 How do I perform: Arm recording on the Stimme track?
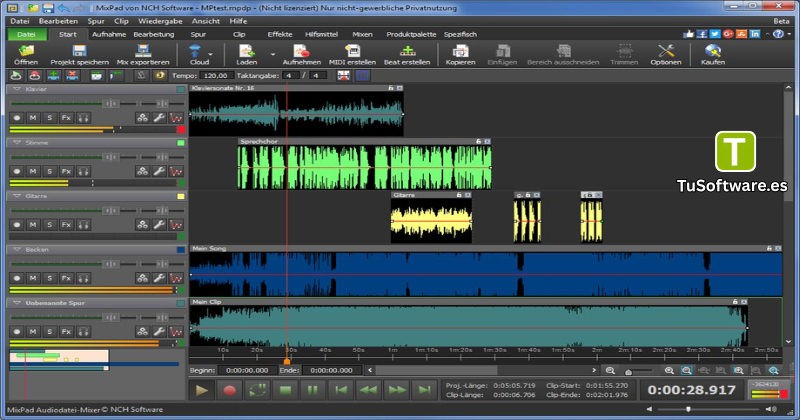[17, 171]
